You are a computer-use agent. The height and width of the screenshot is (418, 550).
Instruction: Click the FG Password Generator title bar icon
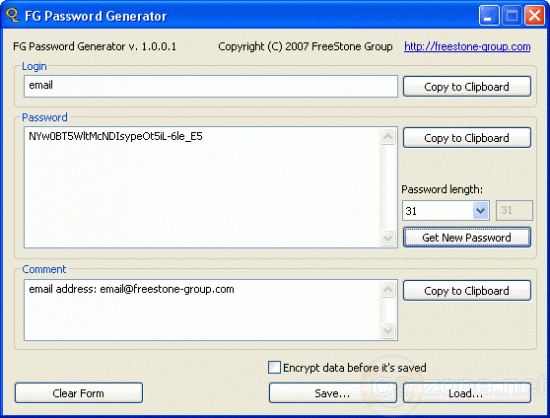tap(13, 15)
